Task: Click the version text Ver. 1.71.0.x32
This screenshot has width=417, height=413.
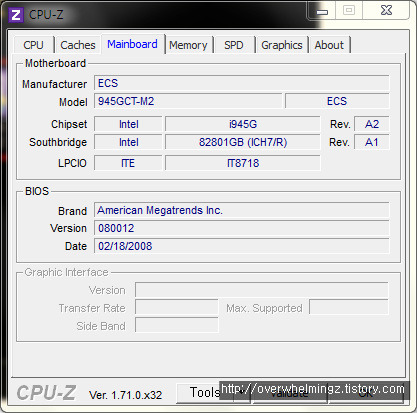Action: [x=125, y=395]
